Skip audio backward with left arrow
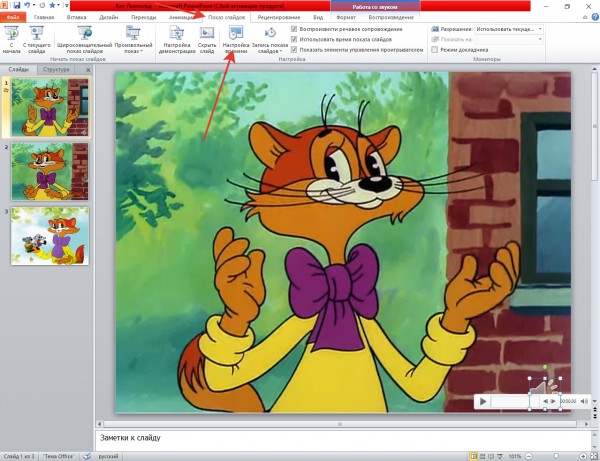Viewport: 600px width, 461px height. pos(545,401)
